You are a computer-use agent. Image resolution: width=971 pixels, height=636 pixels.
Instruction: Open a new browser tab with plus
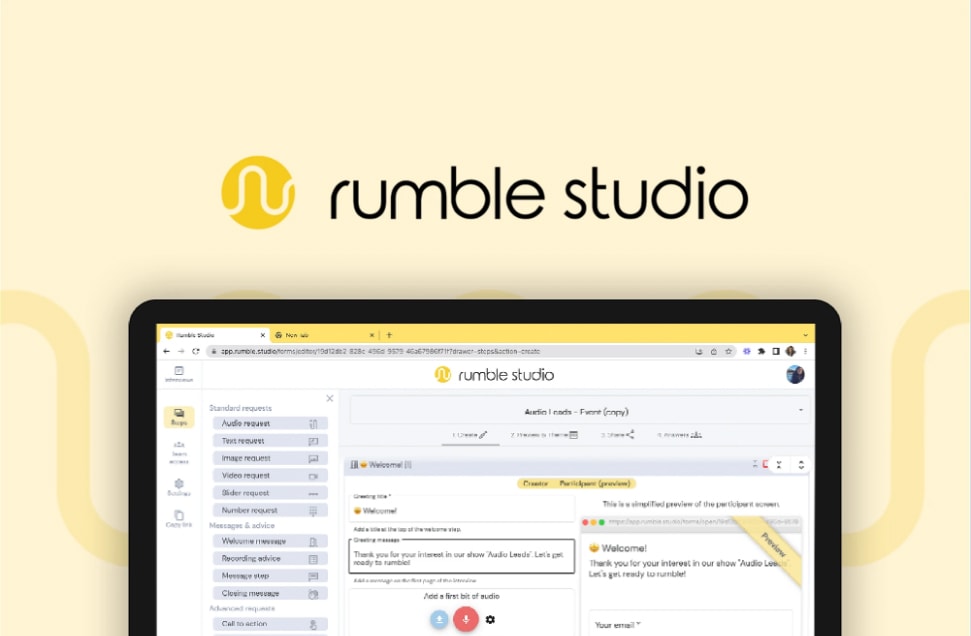pos(389,335)
